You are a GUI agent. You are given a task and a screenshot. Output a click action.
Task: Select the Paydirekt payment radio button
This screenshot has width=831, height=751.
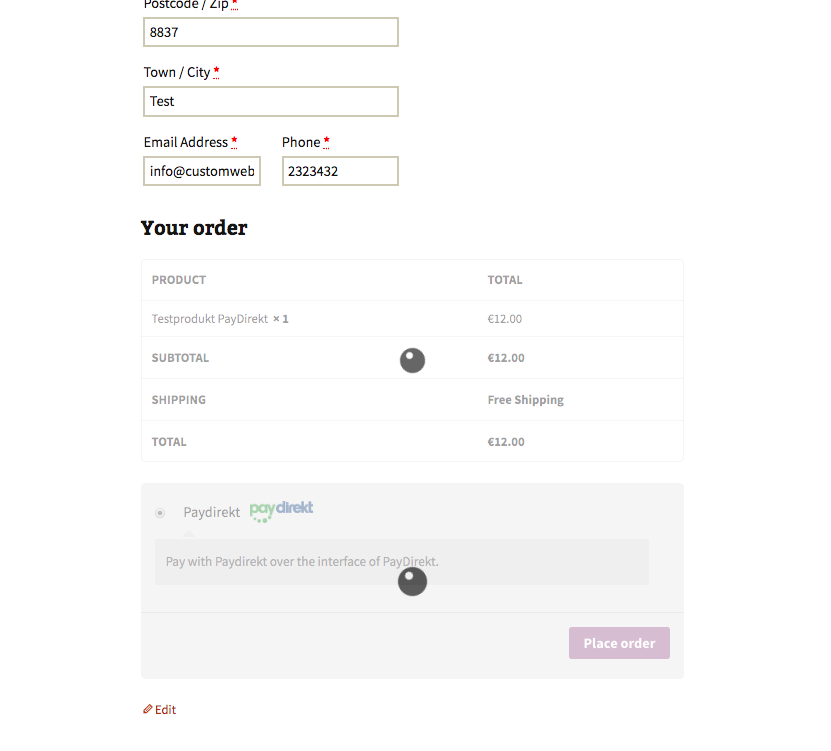160,513
